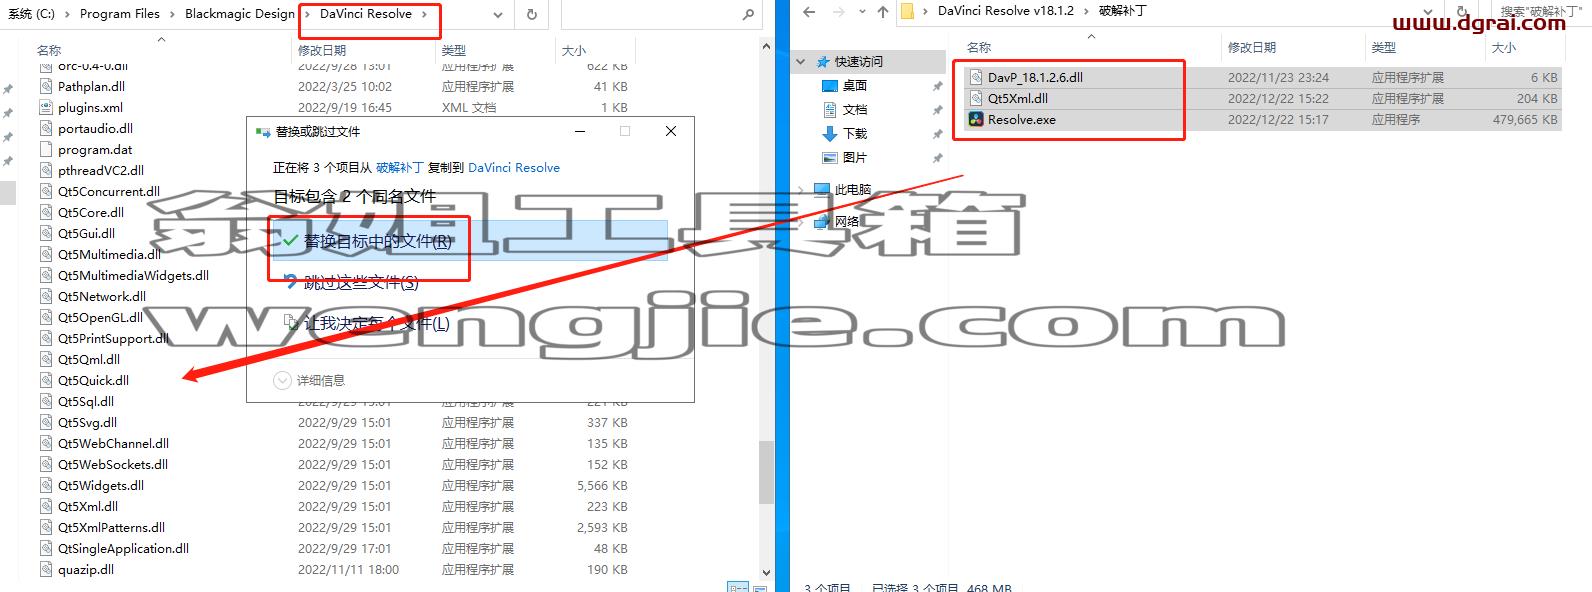Click Program Files breadcrumb in address bar
1592x592 pixels.
[119, 14]
